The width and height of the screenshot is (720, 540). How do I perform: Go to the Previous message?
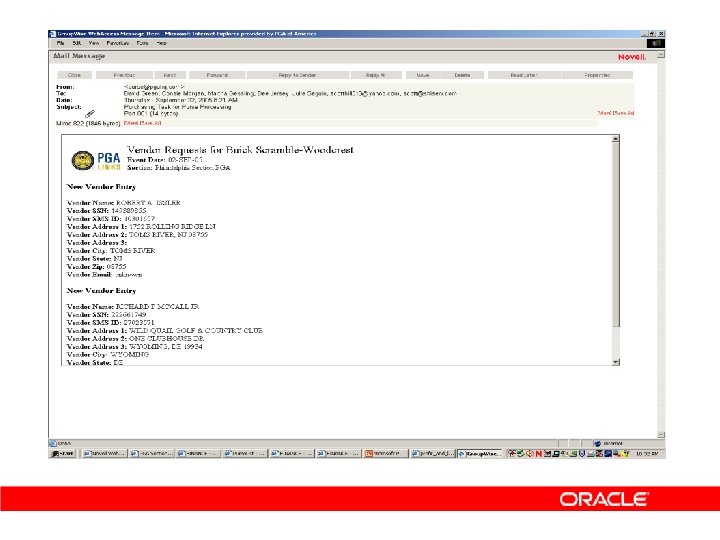[x=124, y=75]
